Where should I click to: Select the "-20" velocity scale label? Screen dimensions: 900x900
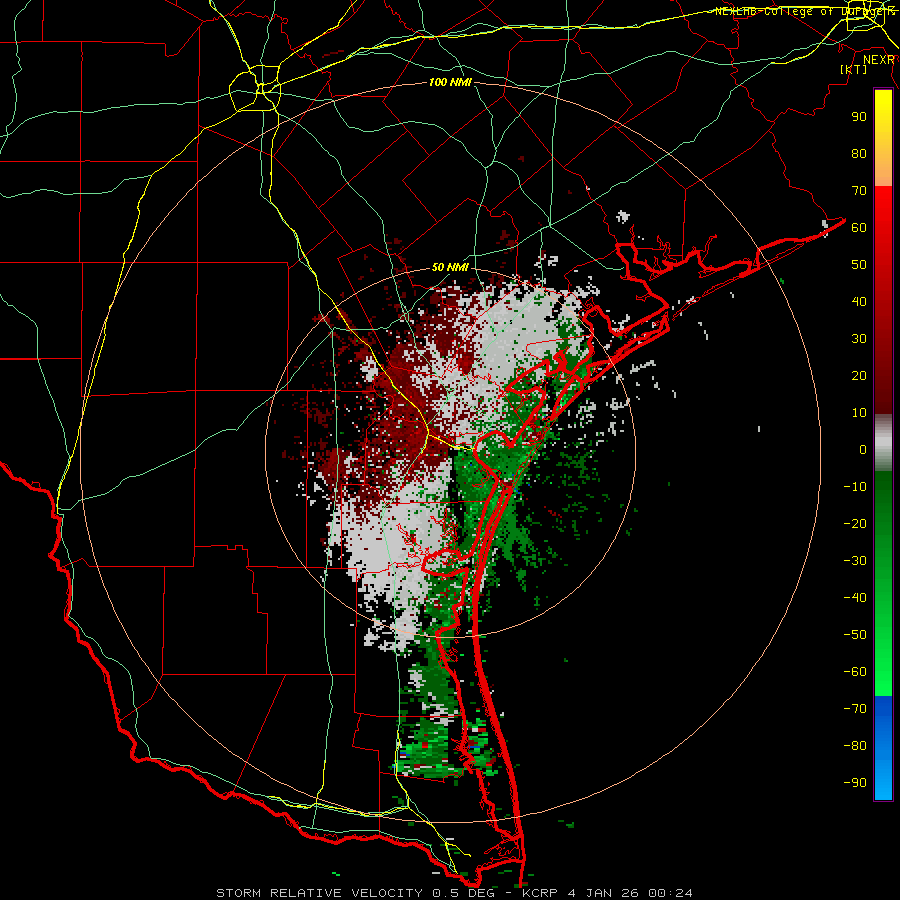(855, 523)
